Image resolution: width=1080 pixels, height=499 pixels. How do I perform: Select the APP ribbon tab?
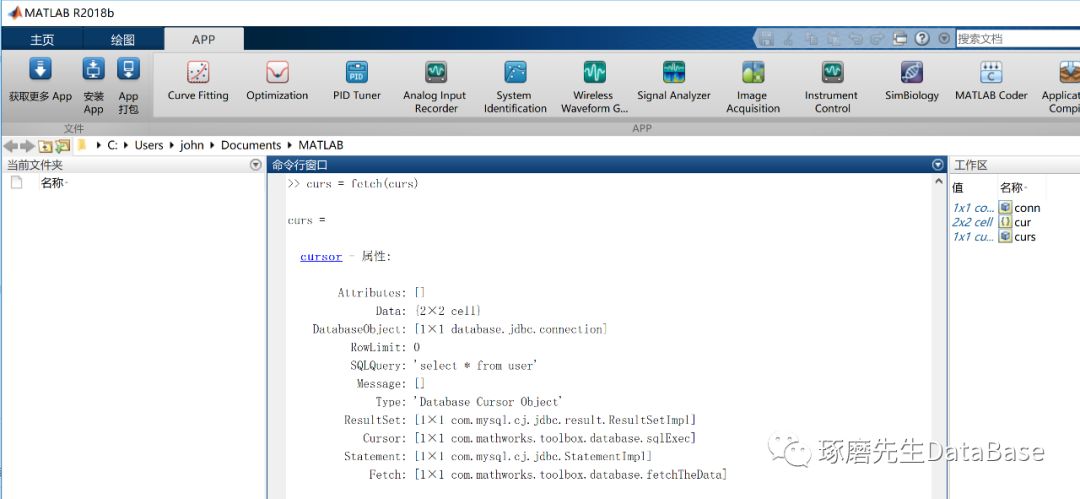(x=204, y=39)
